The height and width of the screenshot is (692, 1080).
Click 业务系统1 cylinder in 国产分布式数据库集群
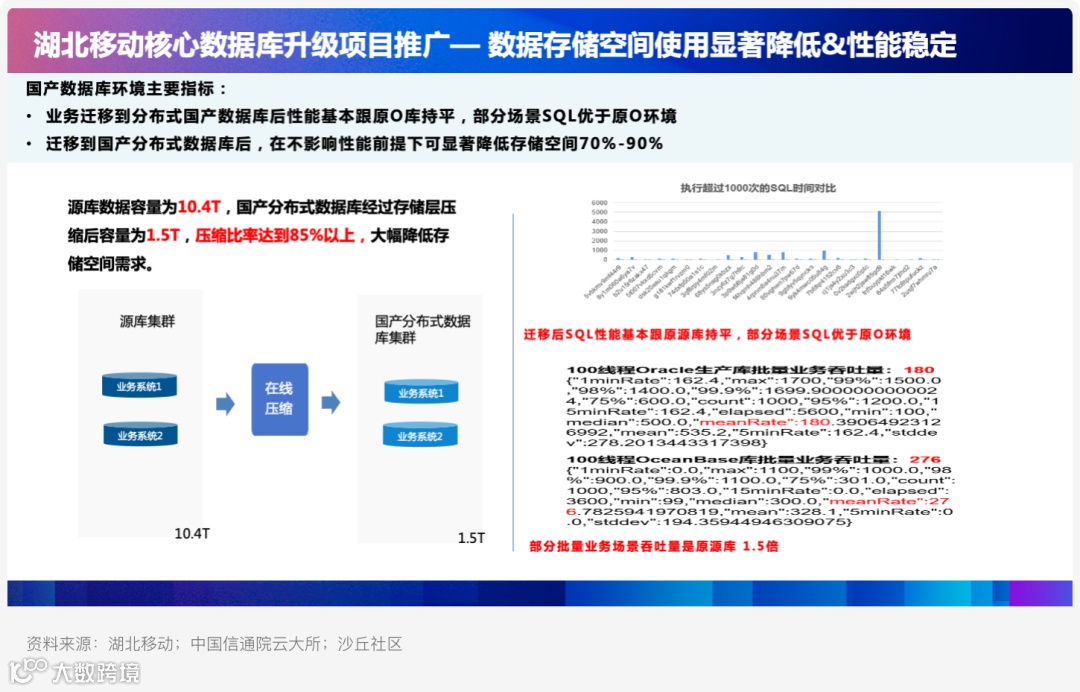(x=421, y=392)
